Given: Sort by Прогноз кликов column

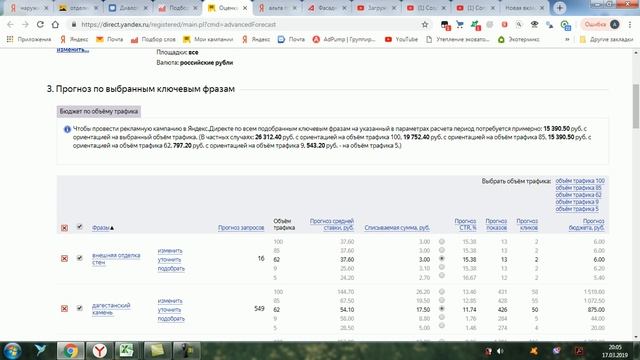Looking at the screenshot, I should (x=527, y=224).
